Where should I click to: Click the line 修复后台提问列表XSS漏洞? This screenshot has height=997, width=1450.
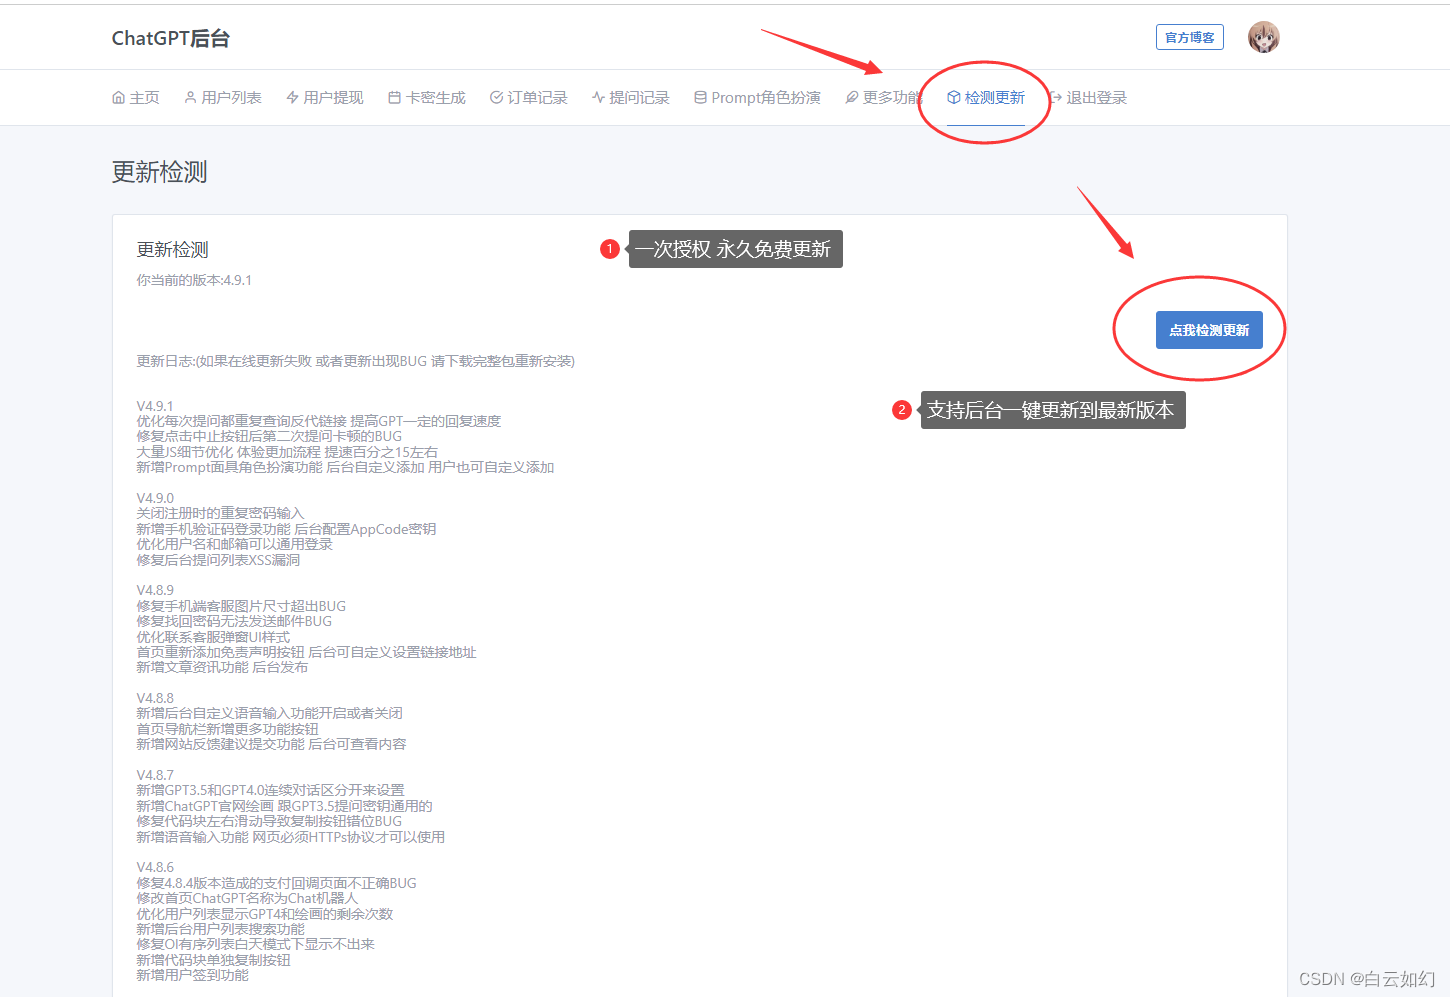218,560
